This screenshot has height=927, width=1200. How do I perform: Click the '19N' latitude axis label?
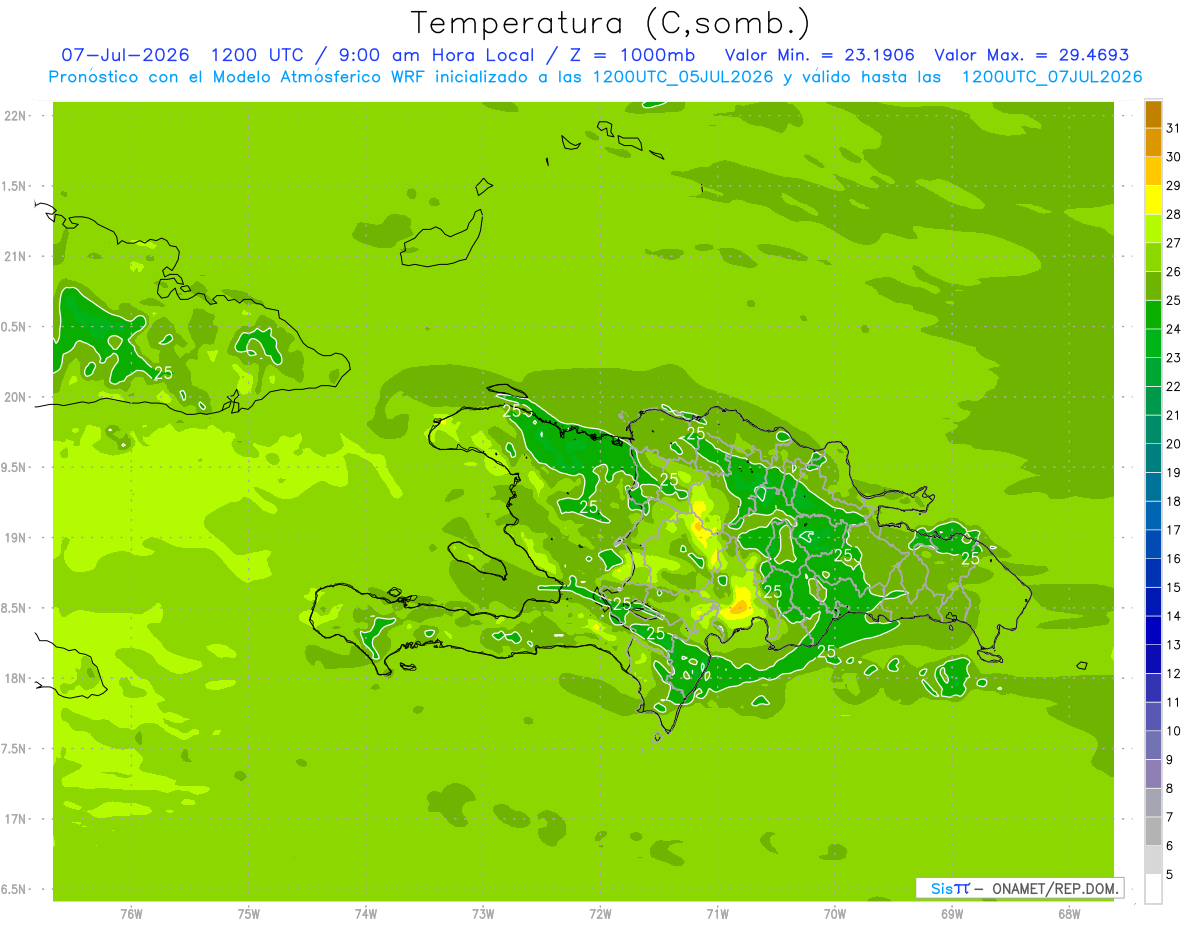14,537
